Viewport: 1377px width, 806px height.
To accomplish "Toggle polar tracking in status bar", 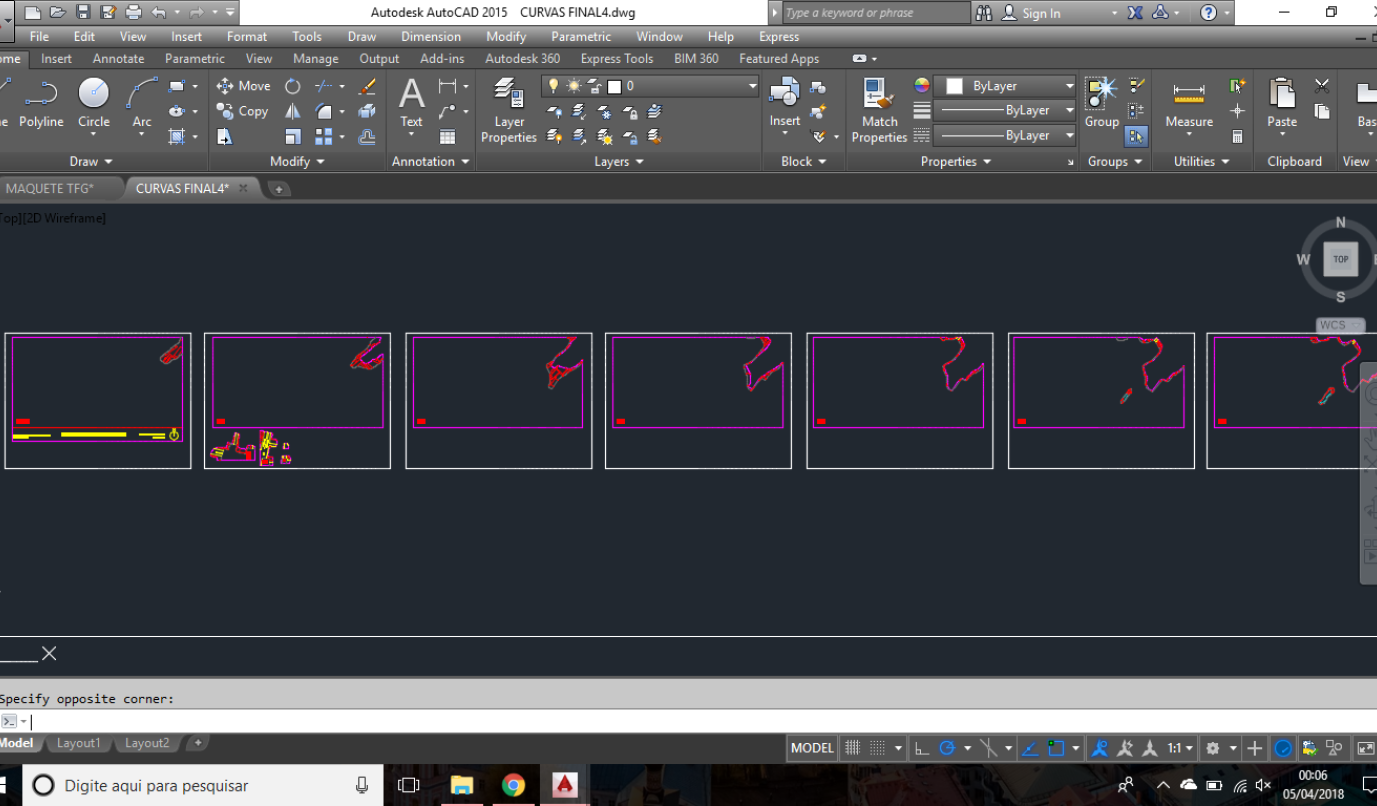I will pos(947,747).
